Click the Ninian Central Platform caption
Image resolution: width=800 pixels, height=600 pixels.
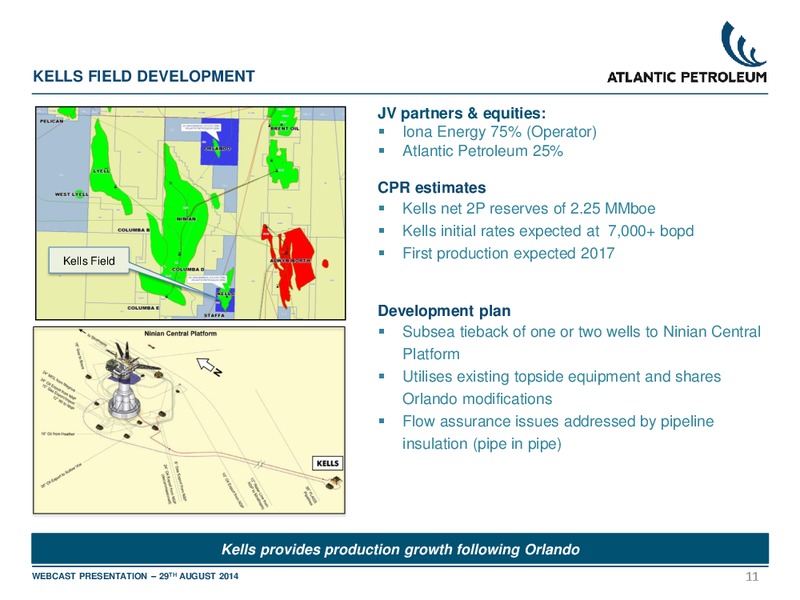point(181,334)
